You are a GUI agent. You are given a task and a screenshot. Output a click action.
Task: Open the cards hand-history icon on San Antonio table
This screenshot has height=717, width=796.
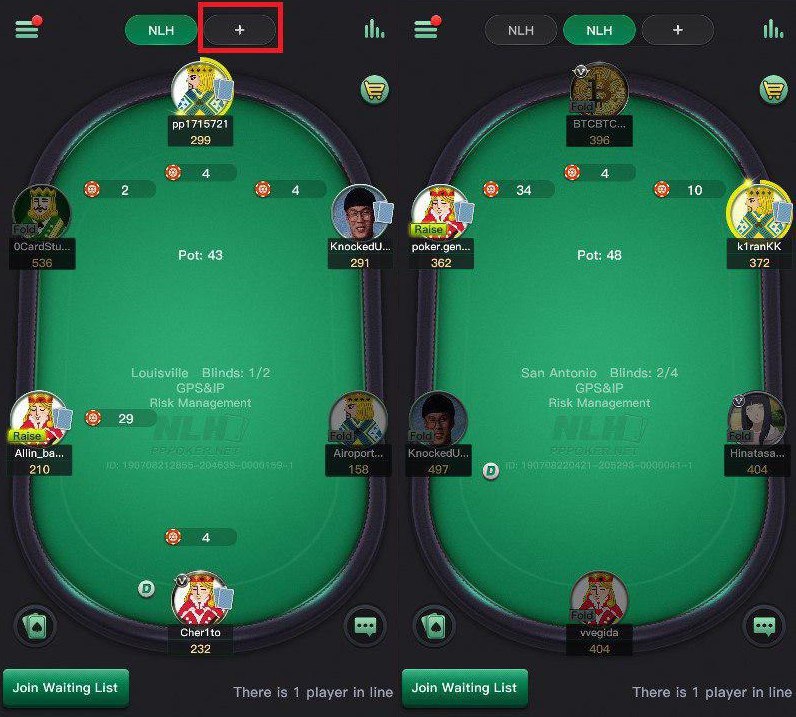point(434,626)
